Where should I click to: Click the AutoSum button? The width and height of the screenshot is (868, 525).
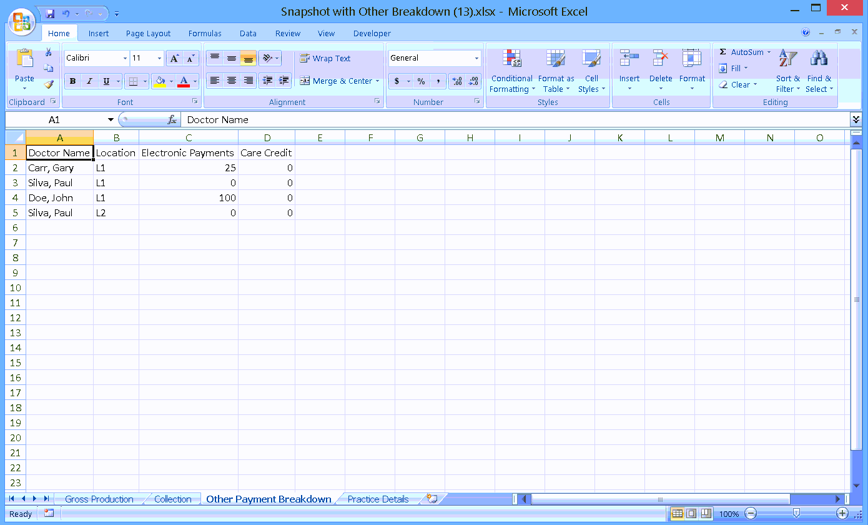(740, 52)
